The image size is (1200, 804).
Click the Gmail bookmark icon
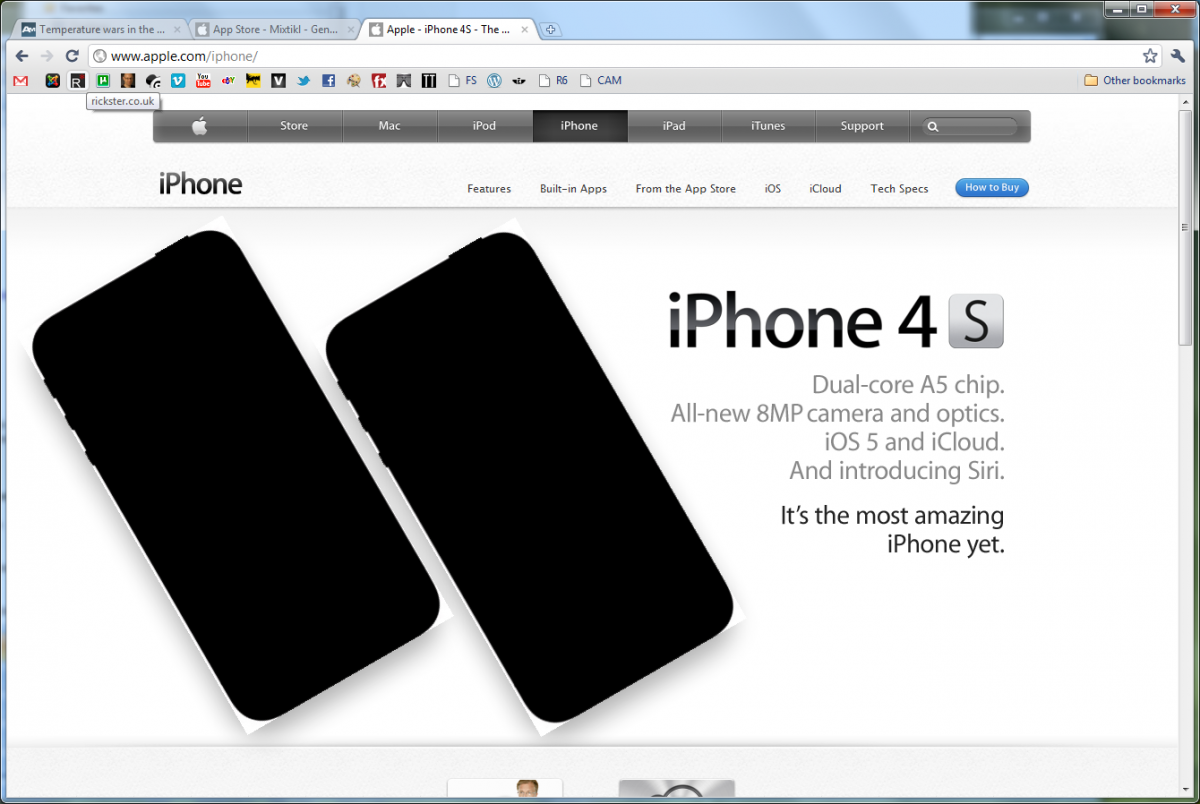(21, 81)
